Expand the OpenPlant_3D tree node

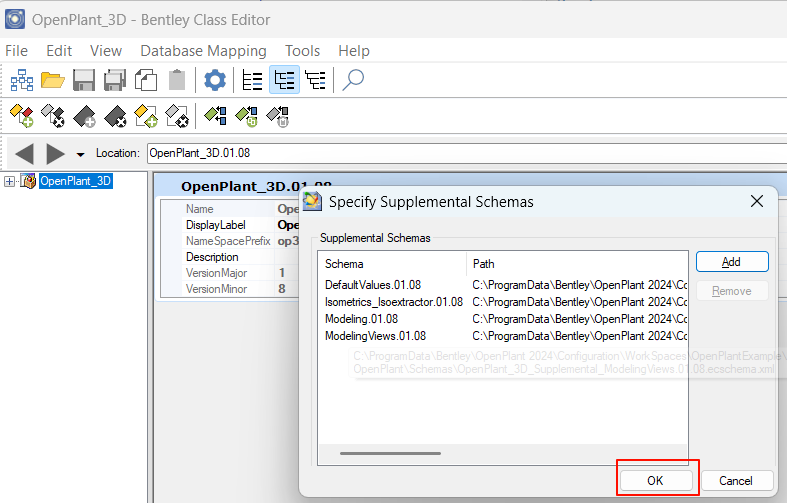tap(9, 181)
